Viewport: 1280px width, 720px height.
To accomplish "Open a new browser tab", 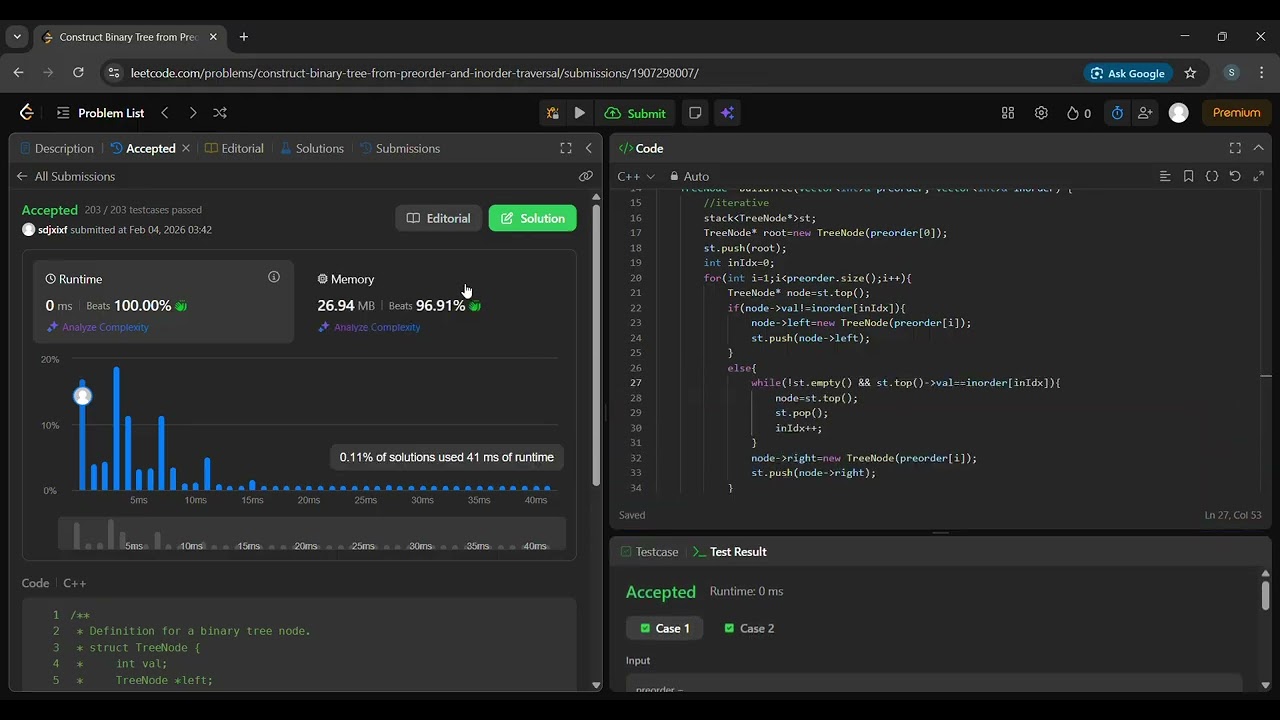I will click(243, 37).
